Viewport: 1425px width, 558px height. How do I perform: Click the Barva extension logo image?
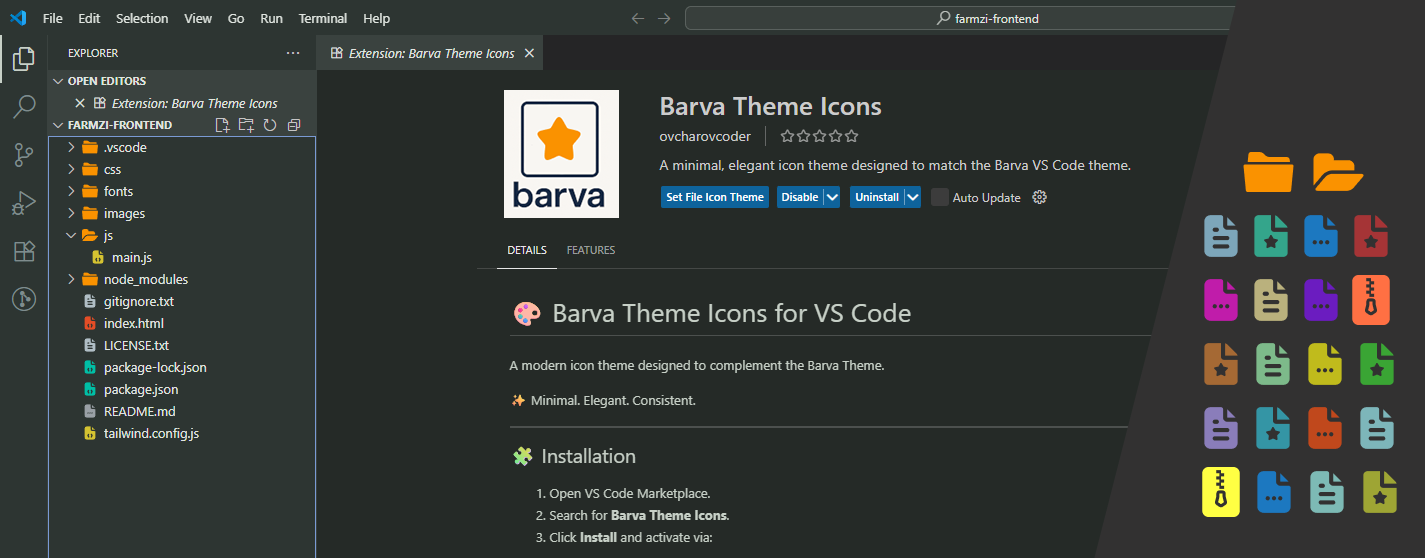561,154
